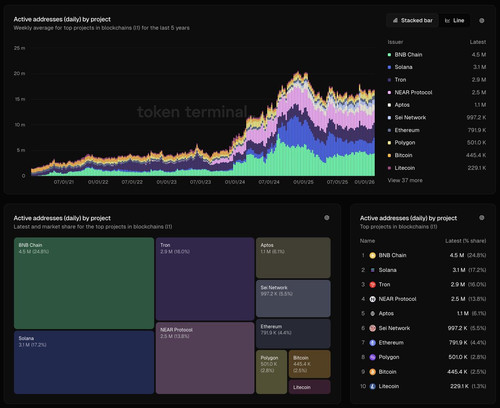
Task: Open Solana project link in table
Action: click(x=387, y=270)
